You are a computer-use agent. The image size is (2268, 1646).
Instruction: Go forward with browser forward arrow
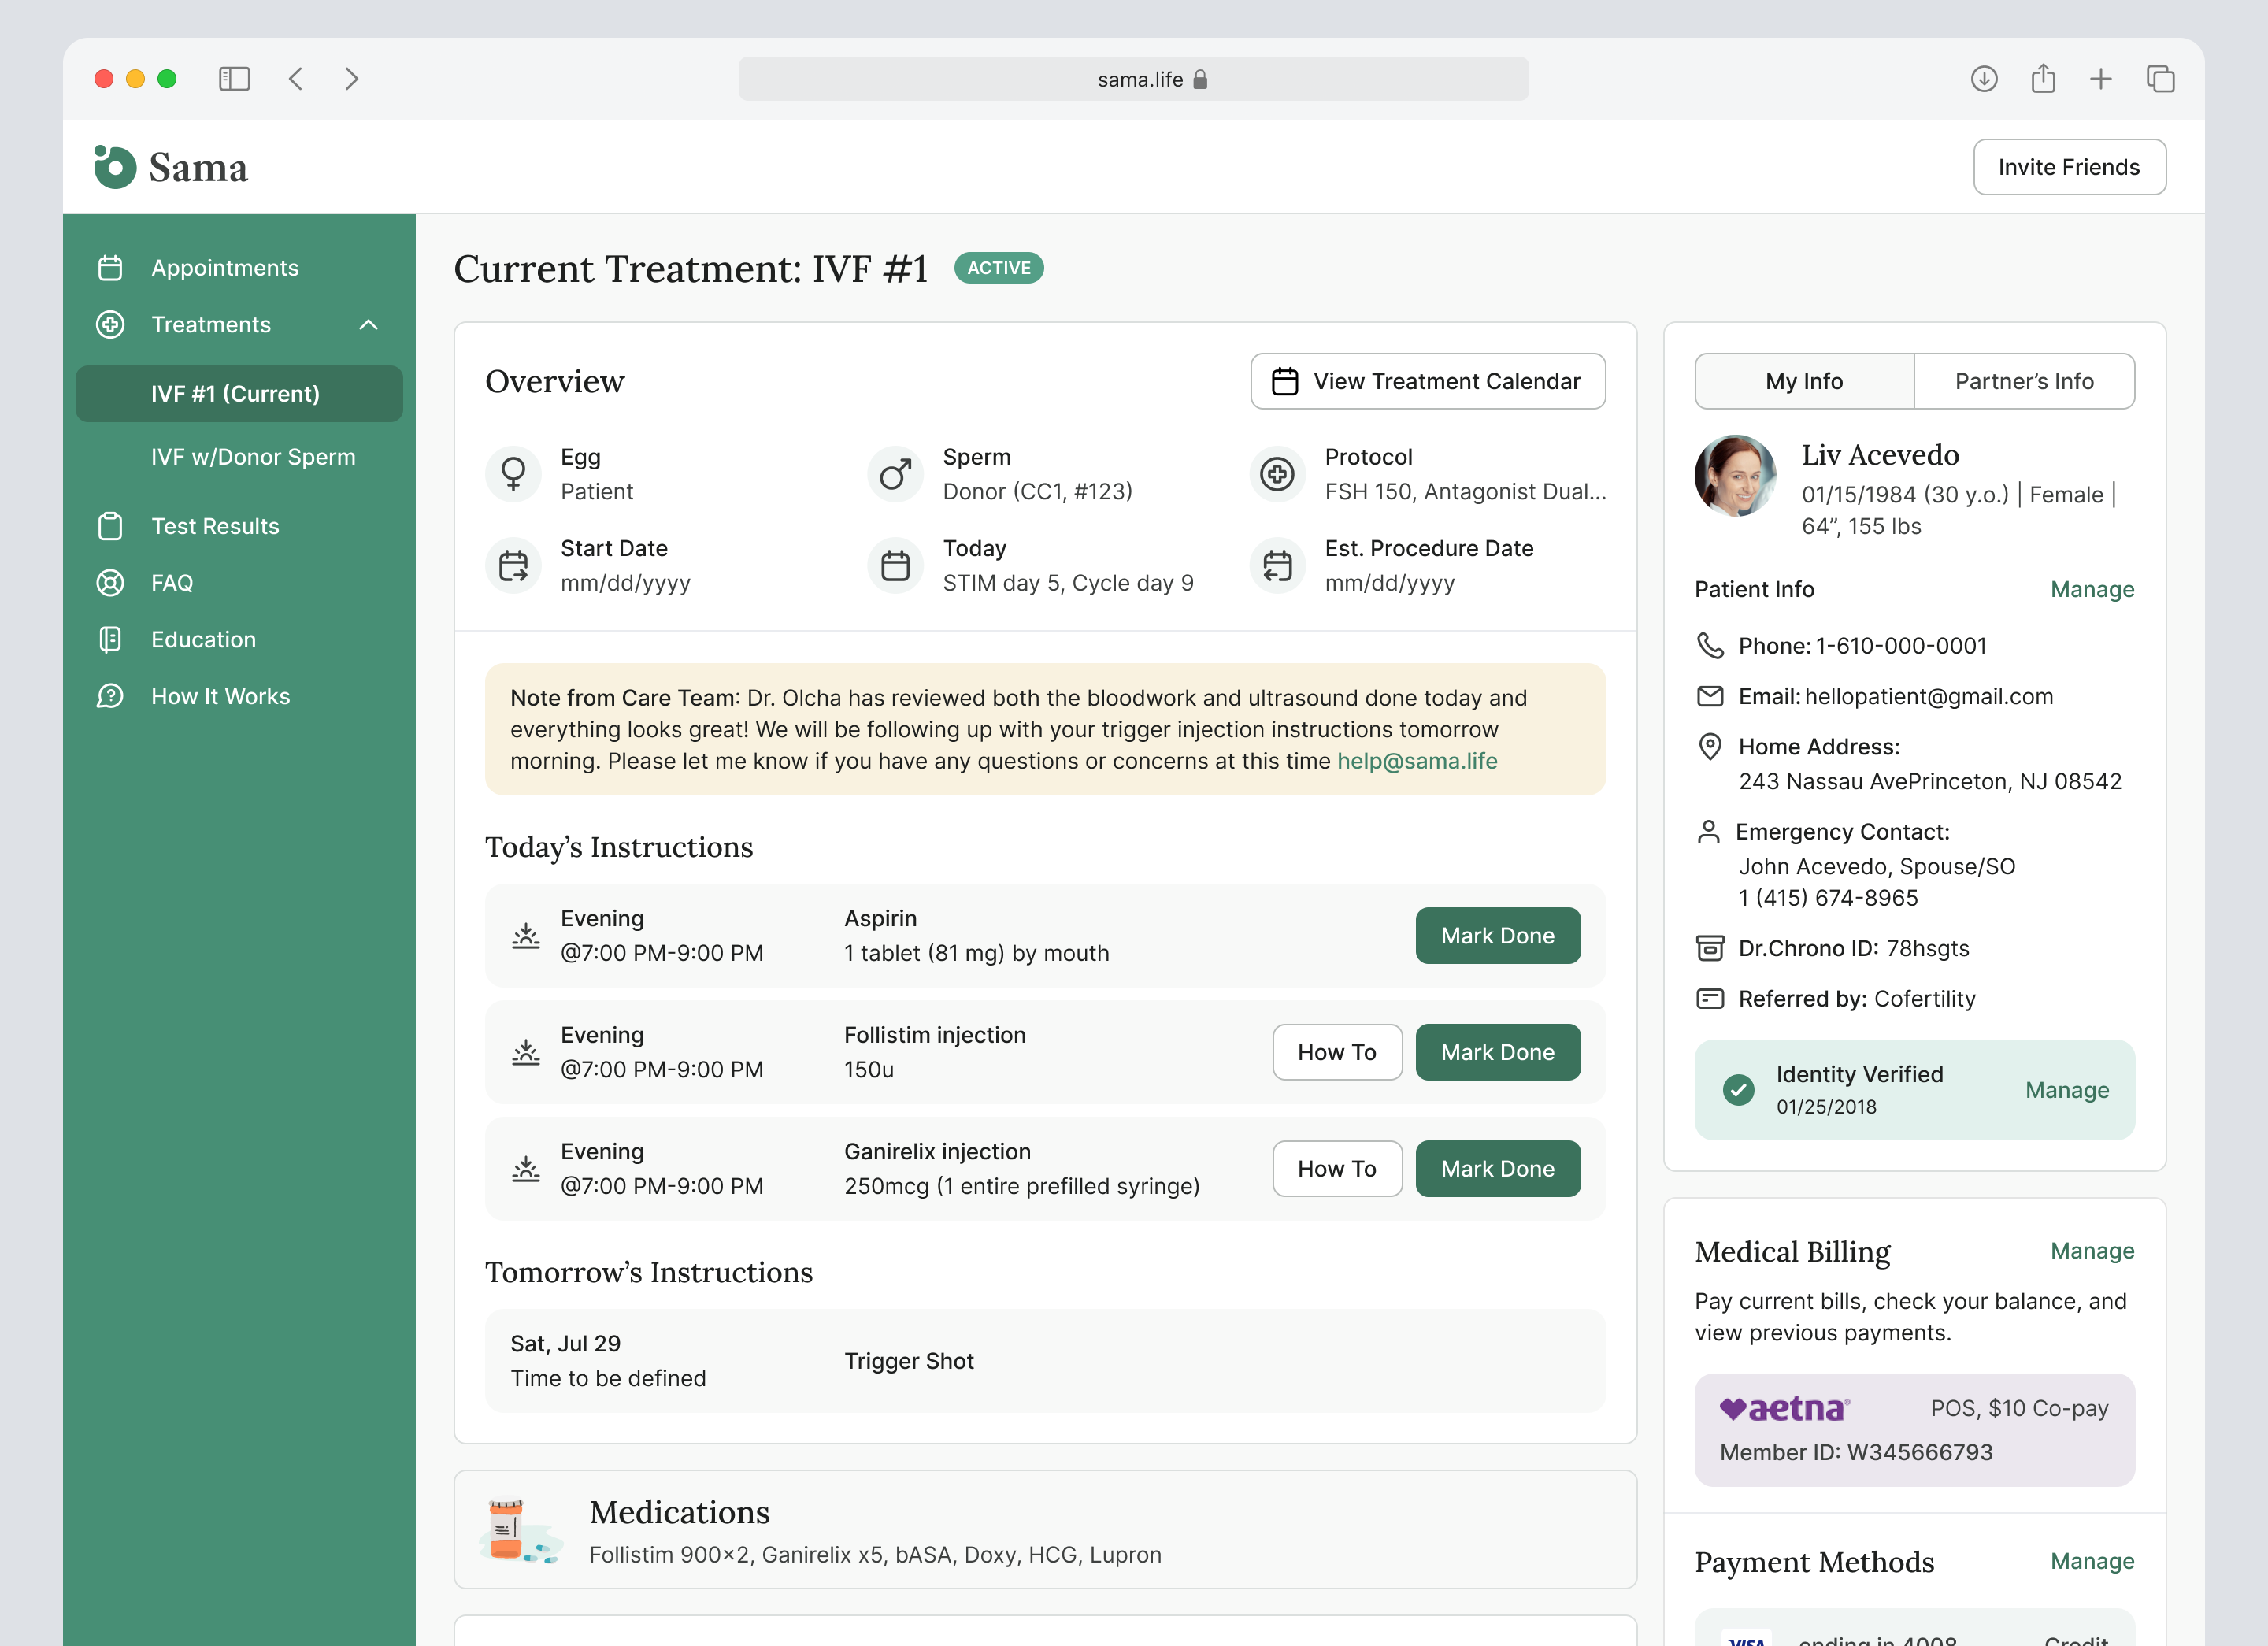[x=351, y=79]
